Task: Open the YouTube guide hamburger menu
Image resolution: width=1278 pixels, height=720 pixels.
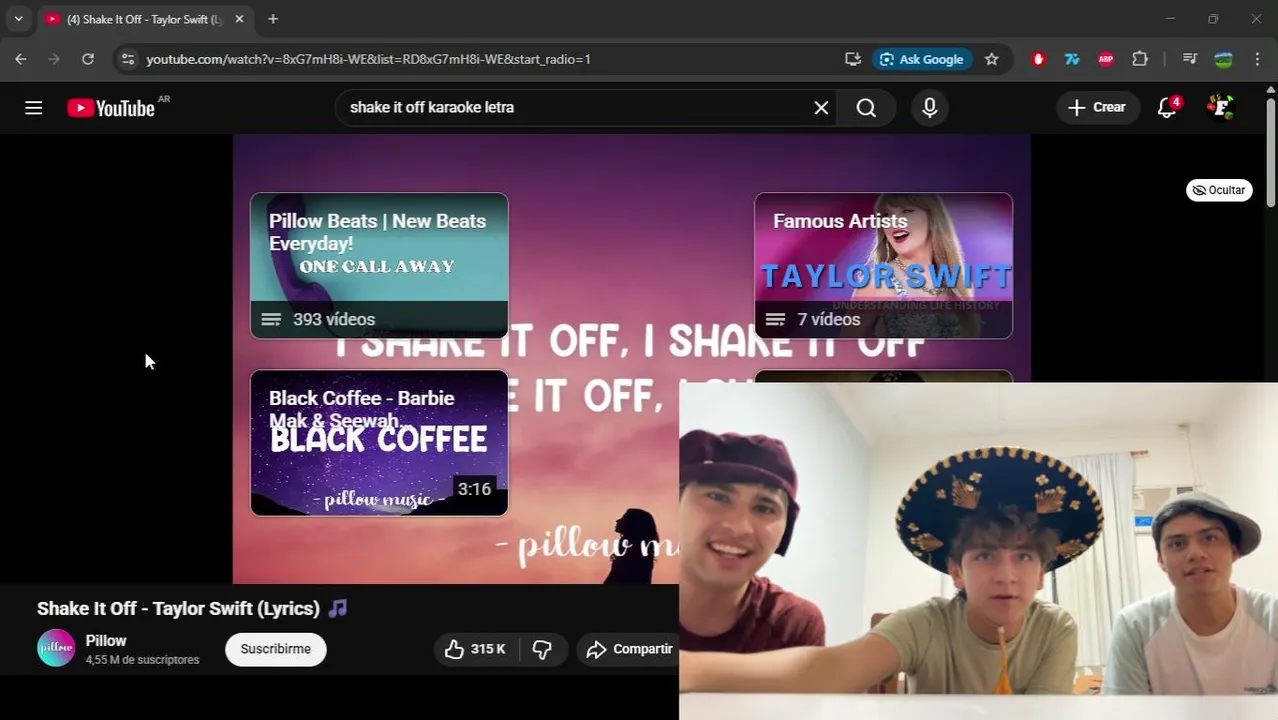Action: coord(33,108)
